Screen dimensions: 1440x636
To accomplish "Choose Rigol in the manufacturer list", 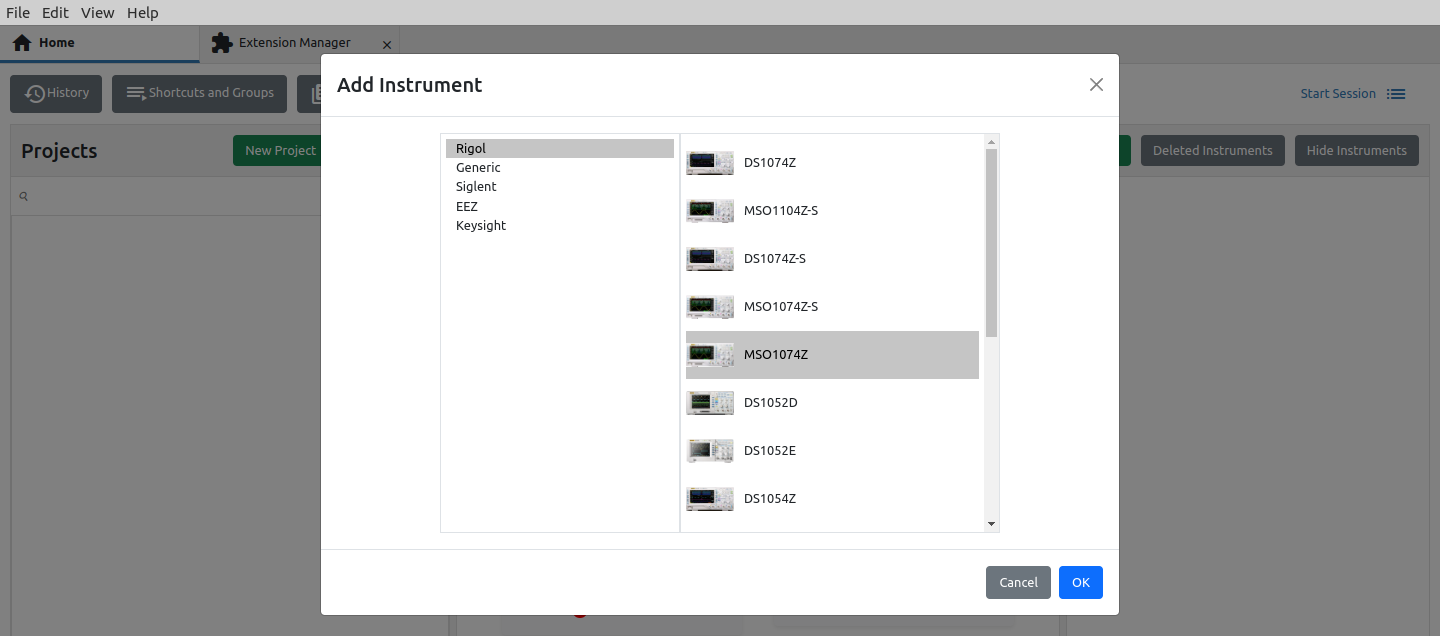I will pos(560,149).
